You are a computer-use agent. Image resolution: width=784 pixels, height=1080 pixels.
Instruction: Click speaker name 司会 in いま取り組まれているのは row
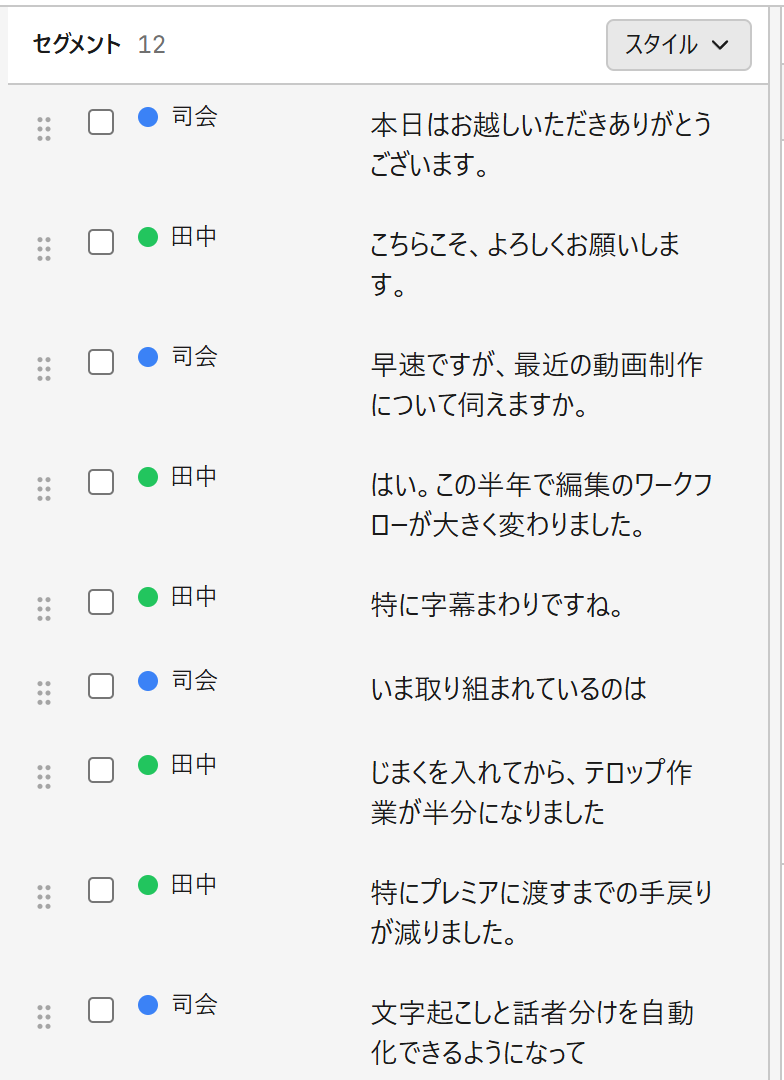[194, 680]
